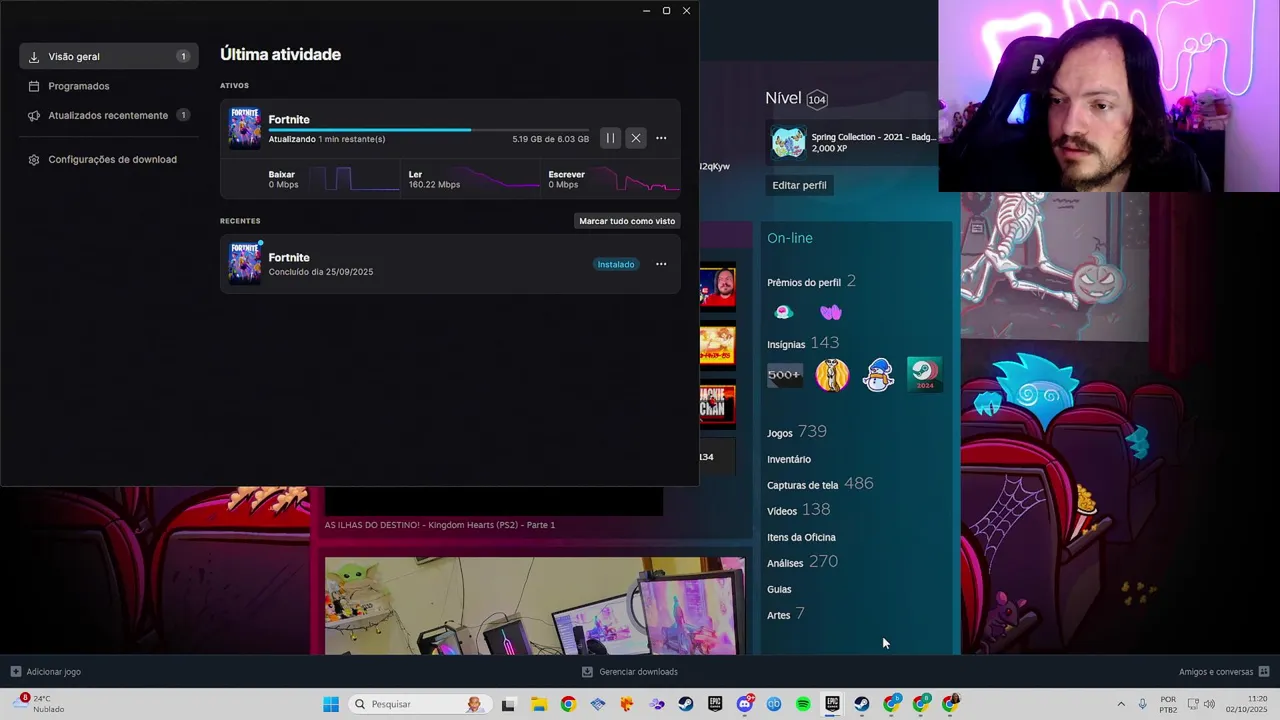Open the weather widget 24°C Nublado
The width and height of the screenshot is (1280, 720).
(x=40, y=704)
